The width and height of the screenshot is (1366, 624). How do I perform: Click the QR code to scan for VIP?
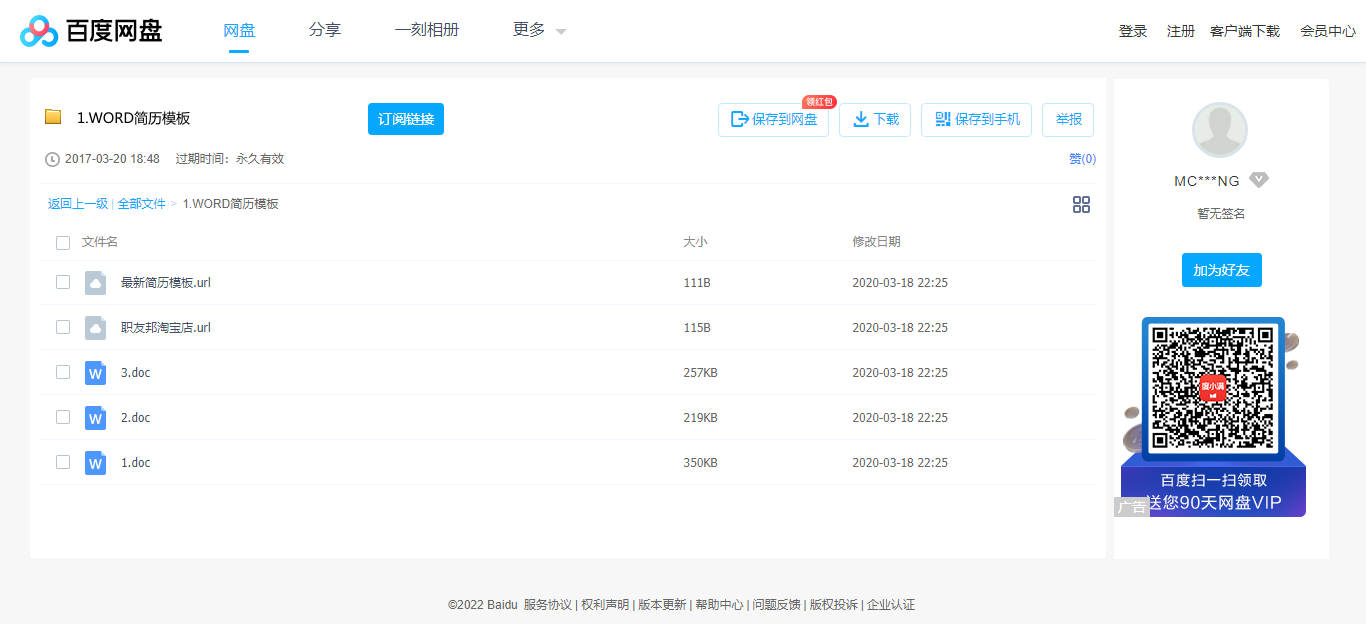[x=1212, y=388]
